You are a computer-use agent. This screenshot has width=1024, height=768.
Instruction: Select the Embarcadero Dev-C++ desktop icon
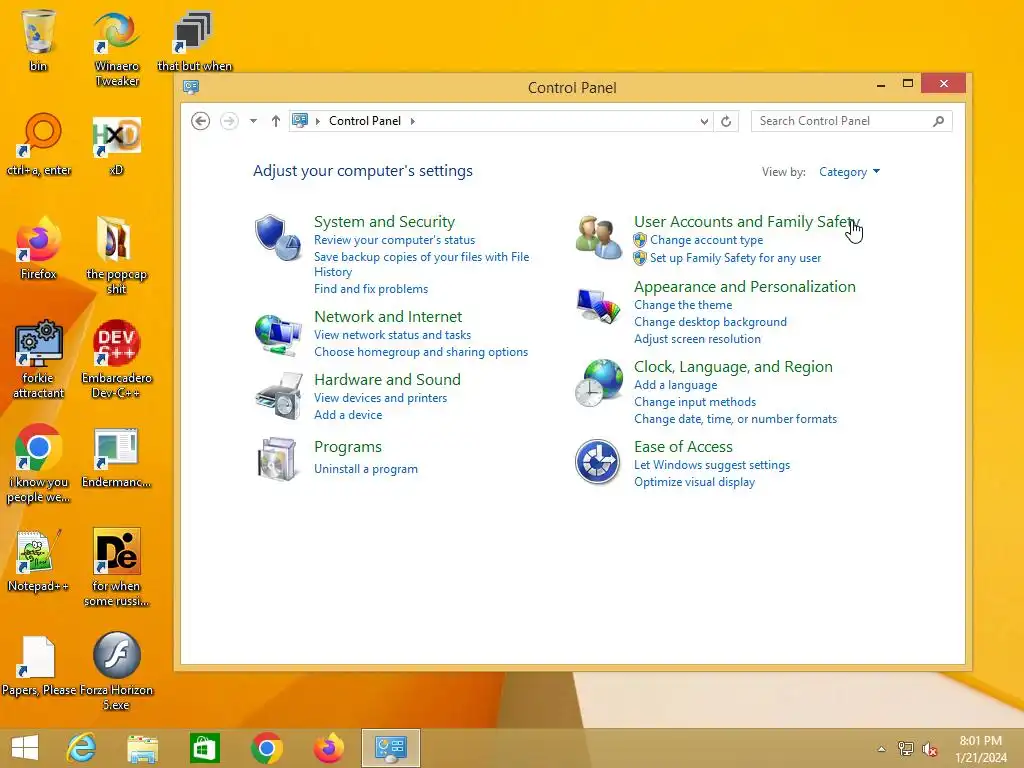pos(117,359)
